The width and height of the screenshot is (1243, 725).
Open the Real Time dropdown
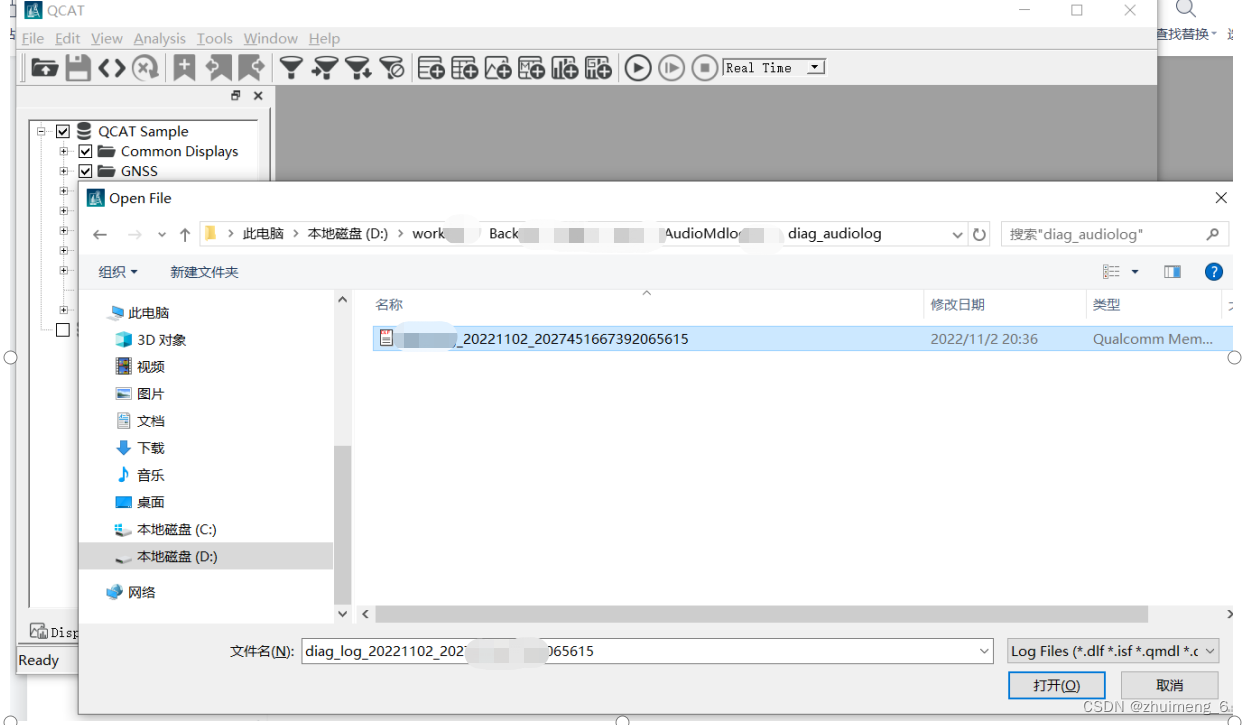pyautogui.click(x=815, y=67)
